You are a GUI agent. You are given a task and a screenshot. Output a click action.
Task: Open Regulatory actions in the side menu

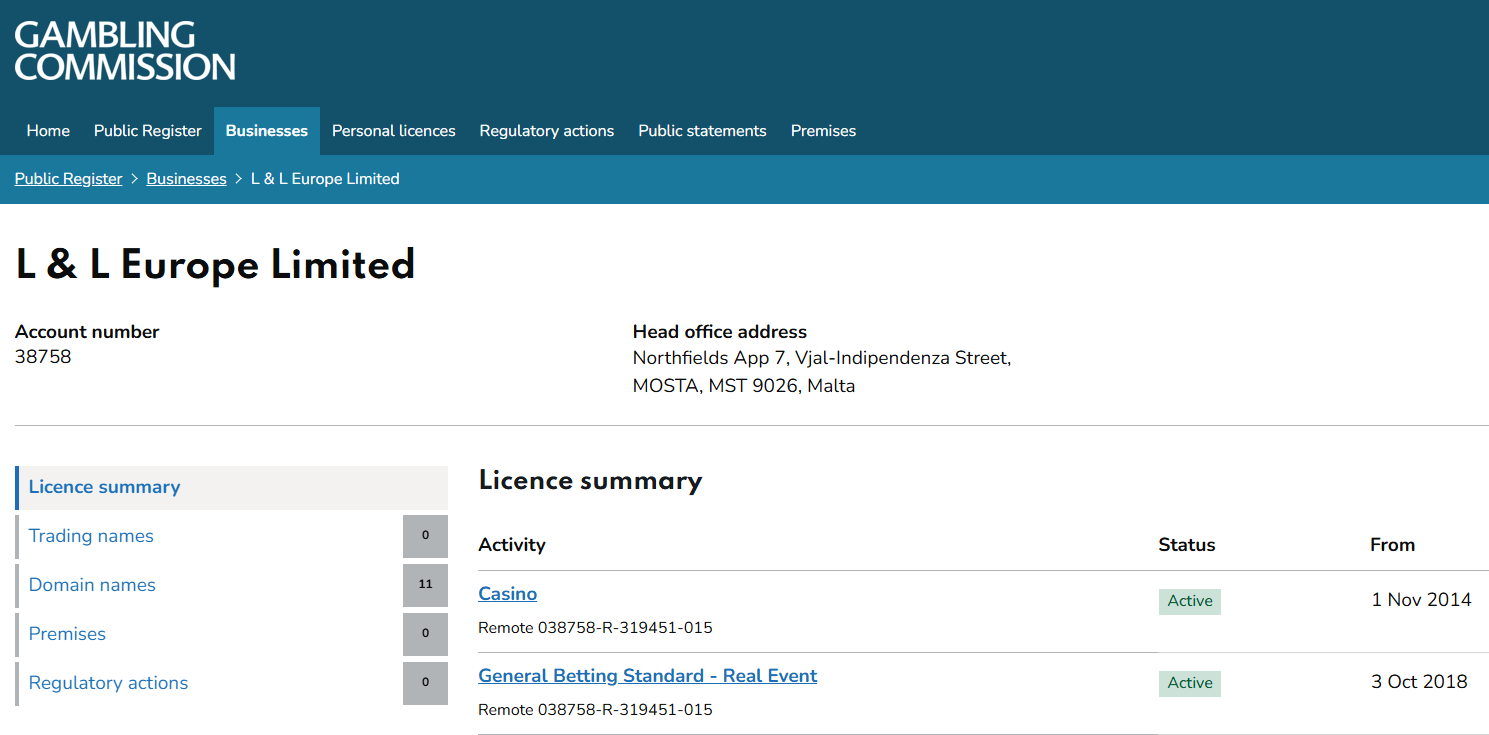pos(108,683)
